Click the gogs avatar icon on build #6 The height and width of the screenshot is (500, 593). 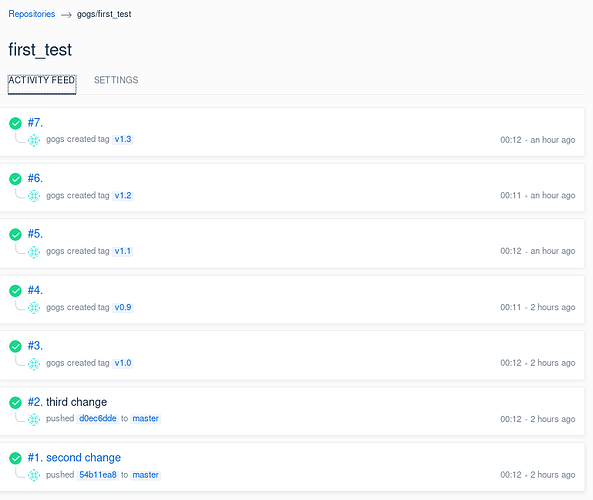34,196
